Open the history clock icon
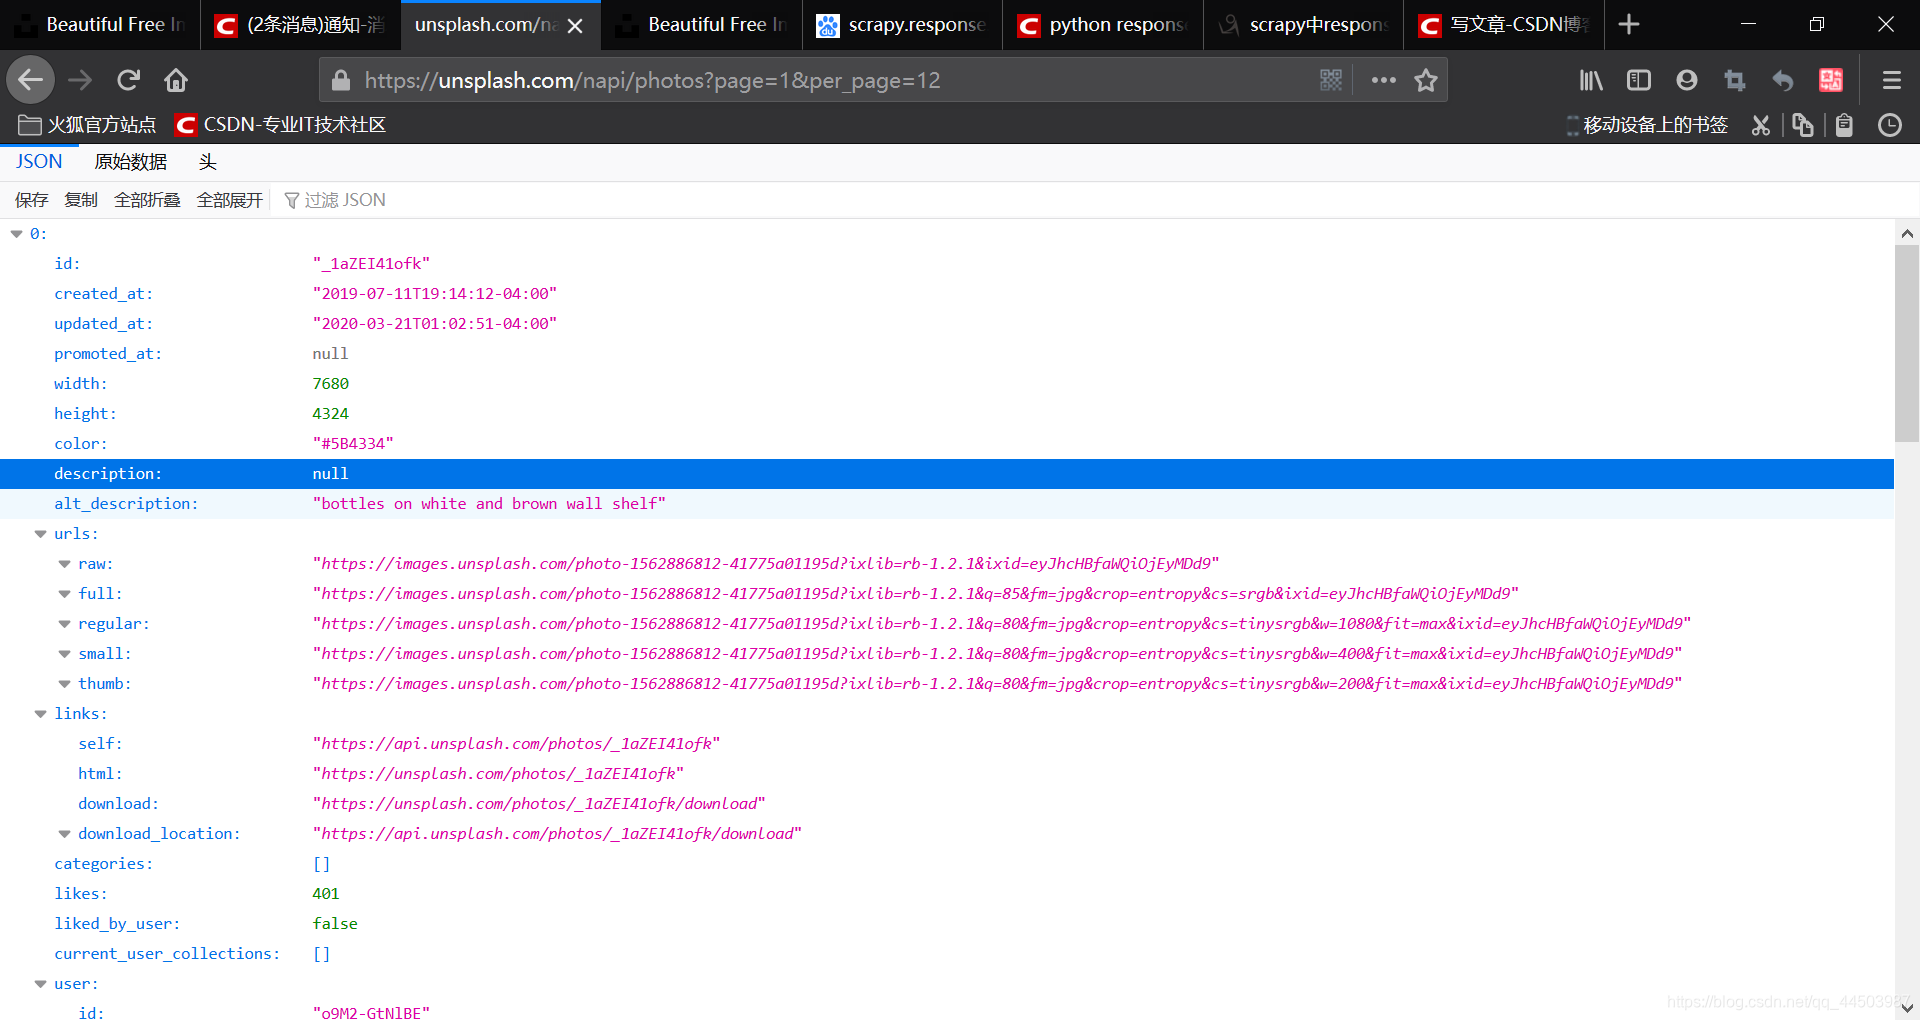The width and height of the screenshot is (1920, 1020). pyautogui.click(x=1889, y=125)
